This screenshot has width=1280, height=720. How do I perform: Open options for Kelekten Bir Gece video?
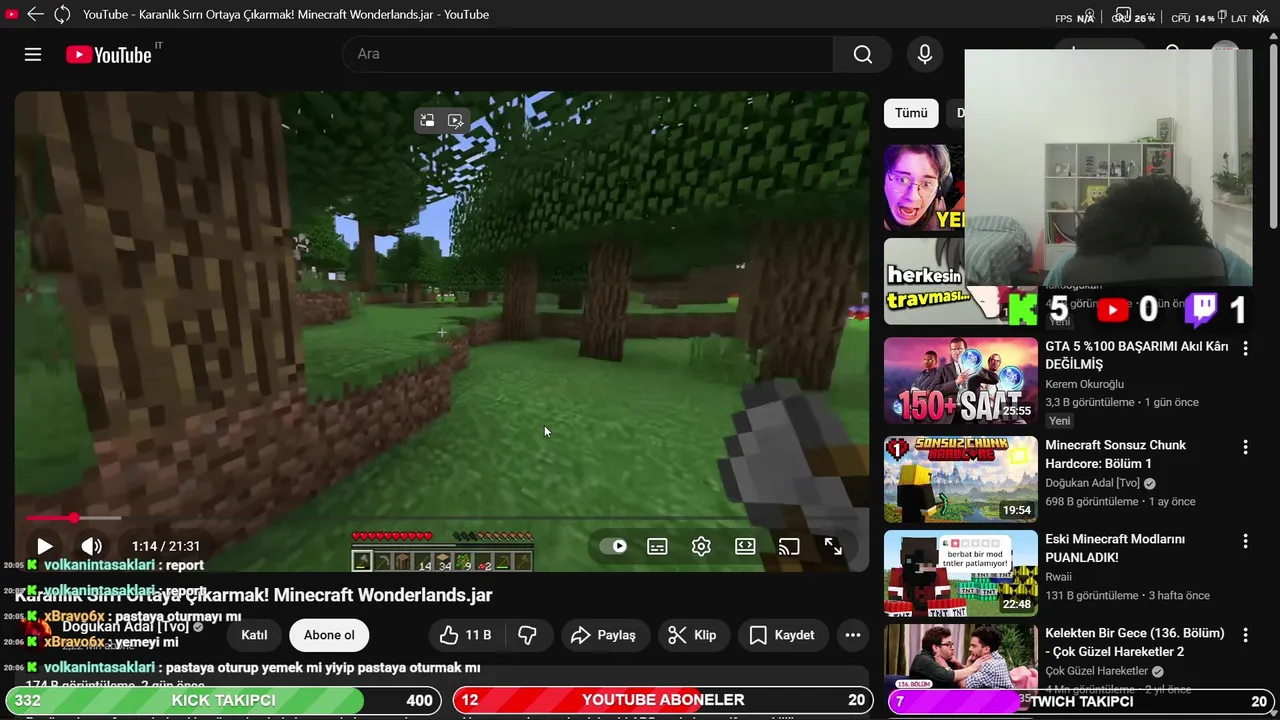pyautogui.click(x=1246, y=635)
